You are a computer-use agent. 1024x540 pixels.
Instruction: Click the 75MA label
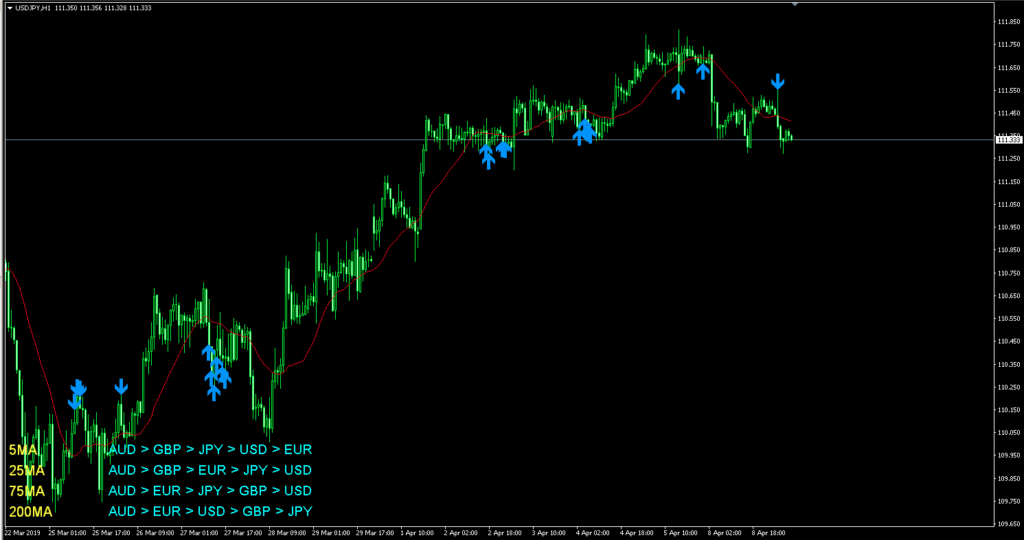[27, 490]
